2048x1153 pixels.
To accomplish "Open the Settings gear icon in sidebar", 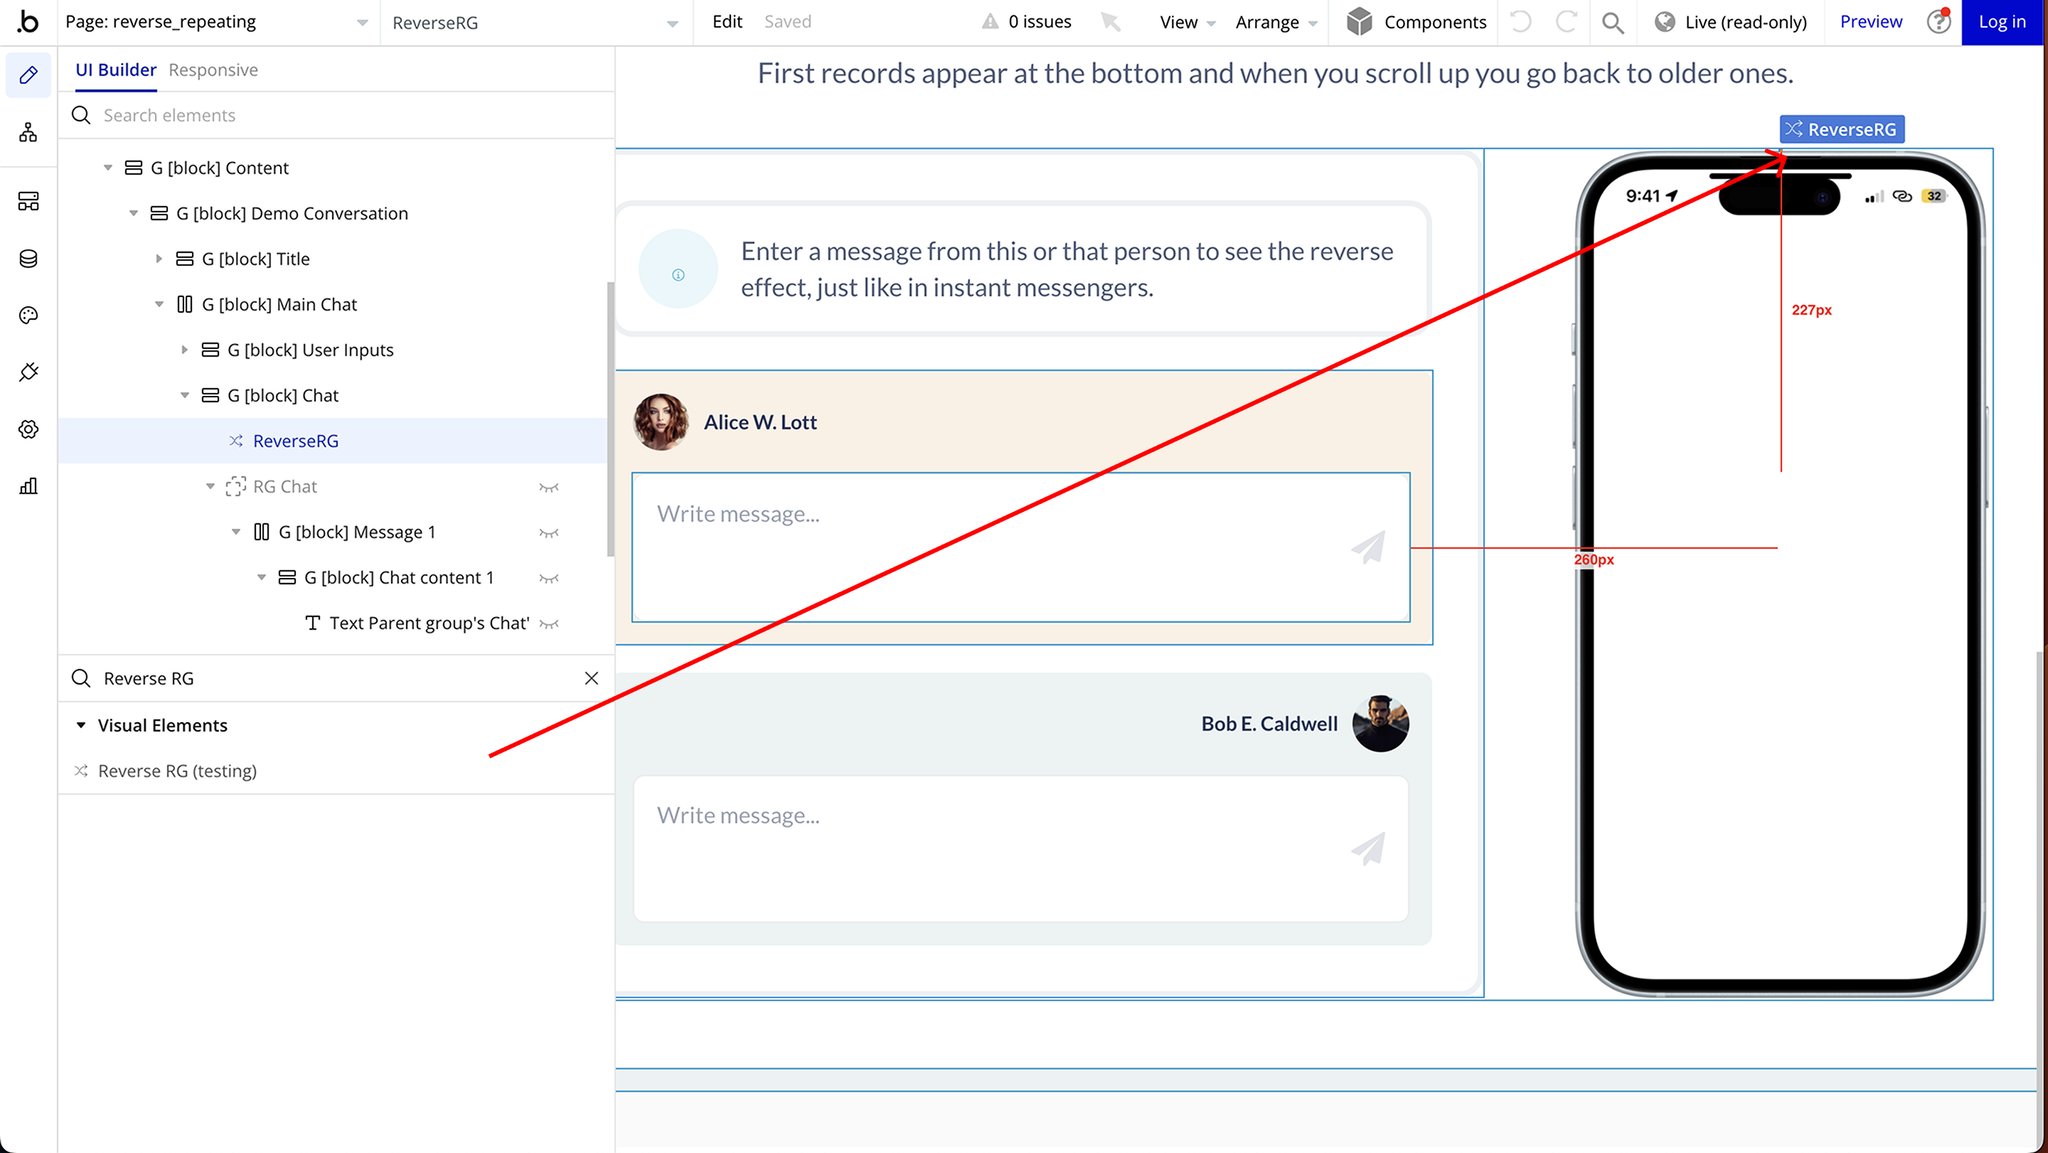I will (x=28, y=429).
